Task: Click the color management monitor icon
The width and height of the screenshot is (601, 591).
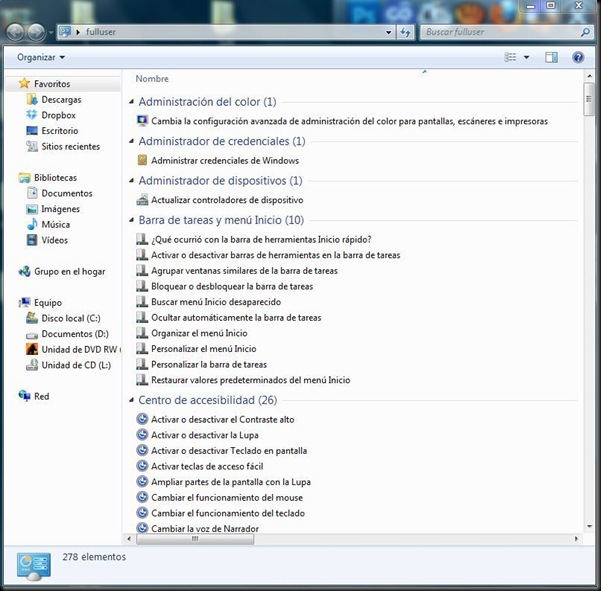Action: (142, 121)
